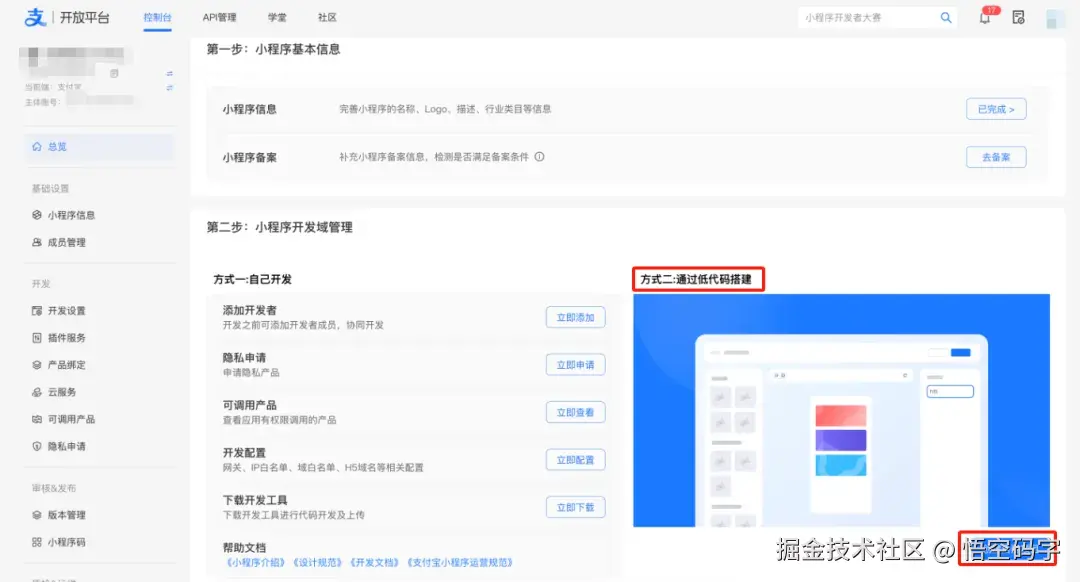Viewport: 1080px width, 582px height.
Task: Click the search magnifier icon
Action: (946, 18)
